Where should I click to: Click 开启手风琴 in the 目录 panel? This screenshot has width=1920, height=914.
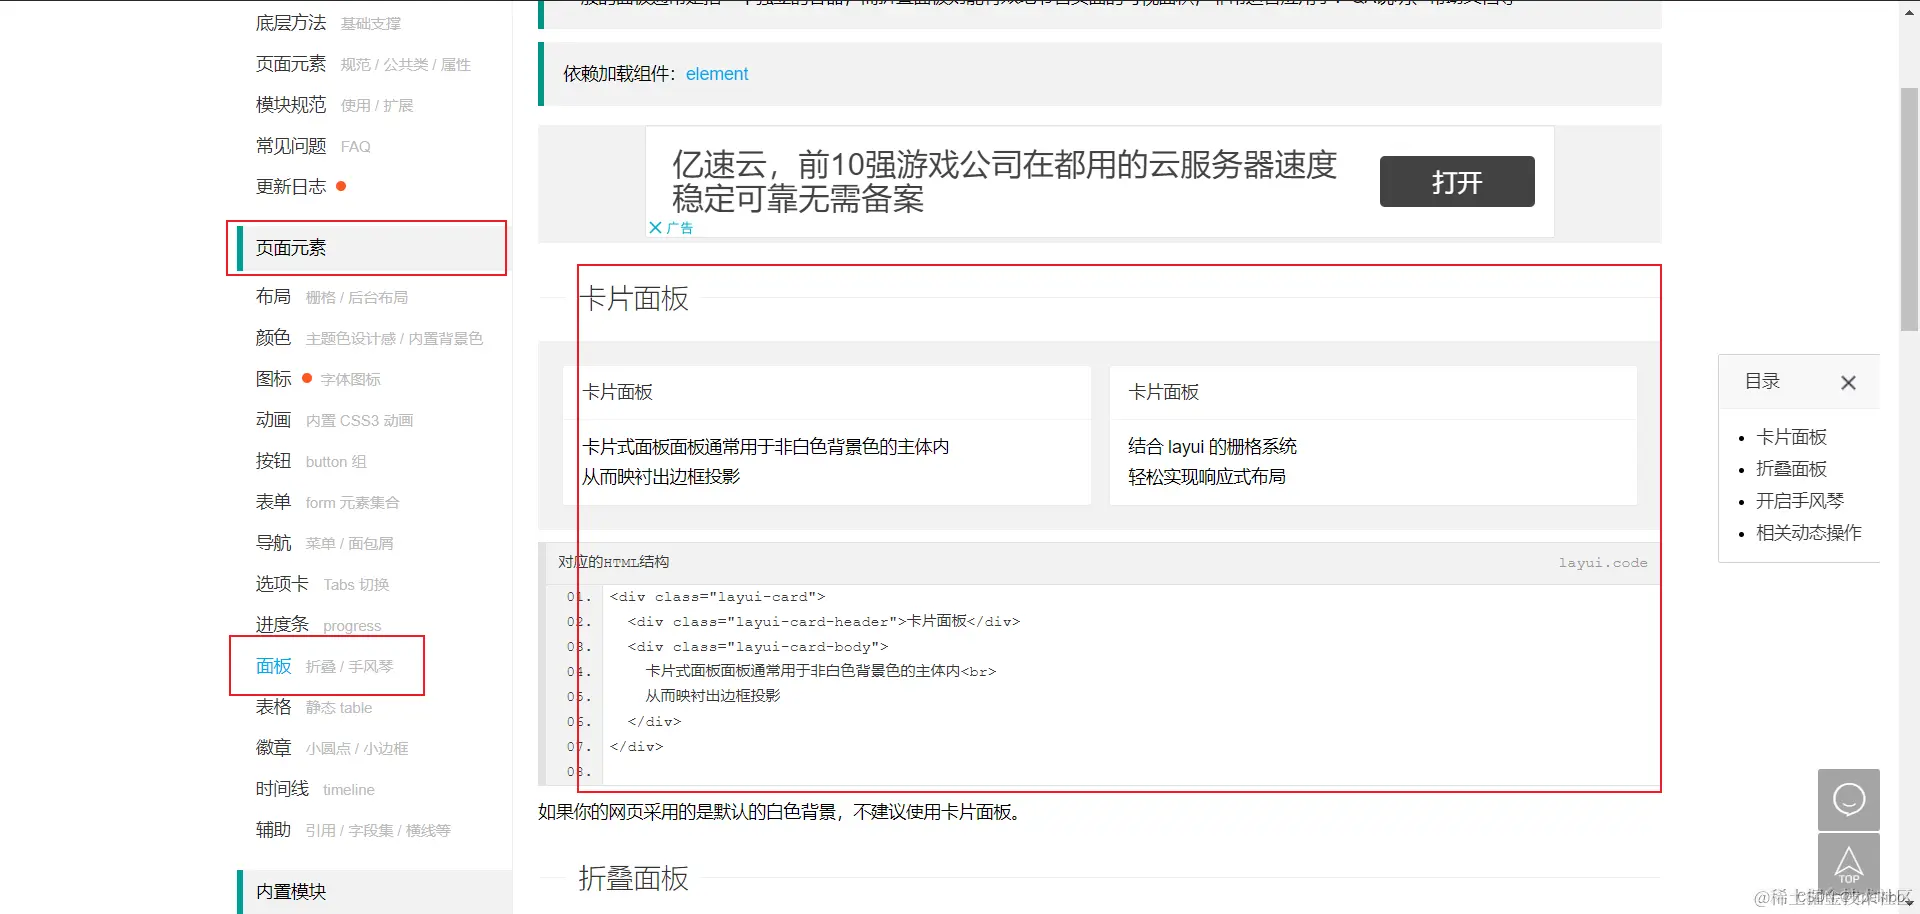click(x=1800, y=500)
